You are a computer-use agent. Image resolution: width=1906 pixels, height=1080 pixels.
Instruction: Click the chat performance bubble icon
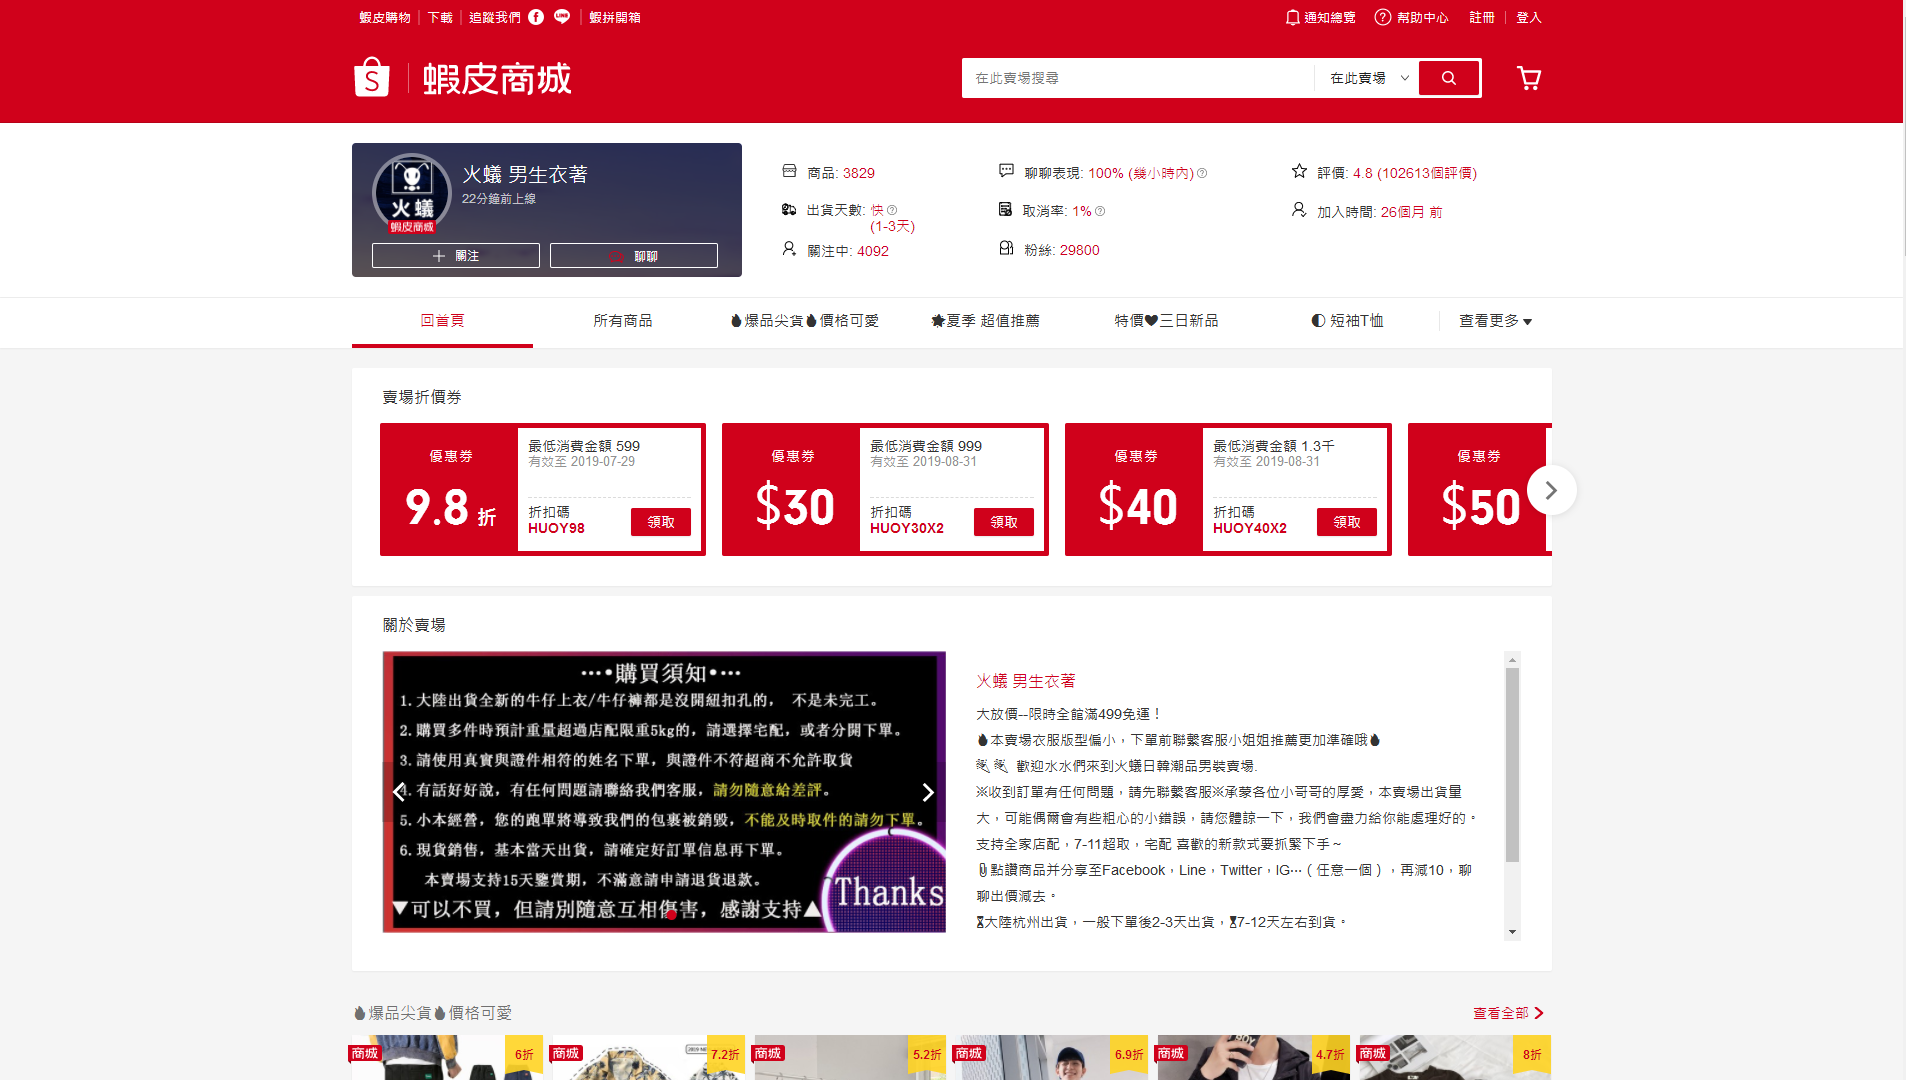tap(1006, 171)
